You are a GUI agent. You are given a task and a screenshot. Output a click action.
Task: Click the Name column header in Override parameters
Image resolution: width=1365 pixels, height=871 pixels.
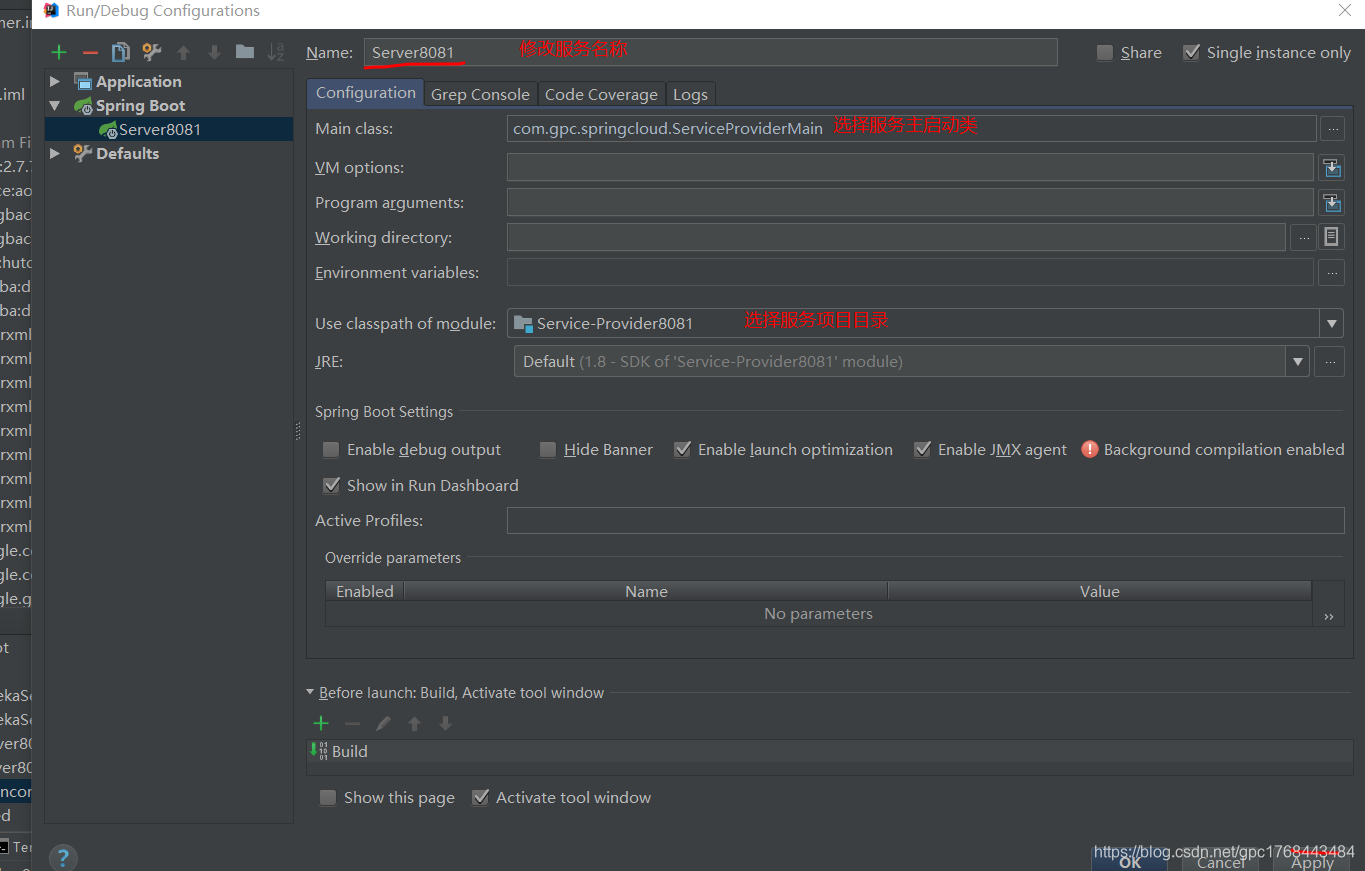point(646,591)
